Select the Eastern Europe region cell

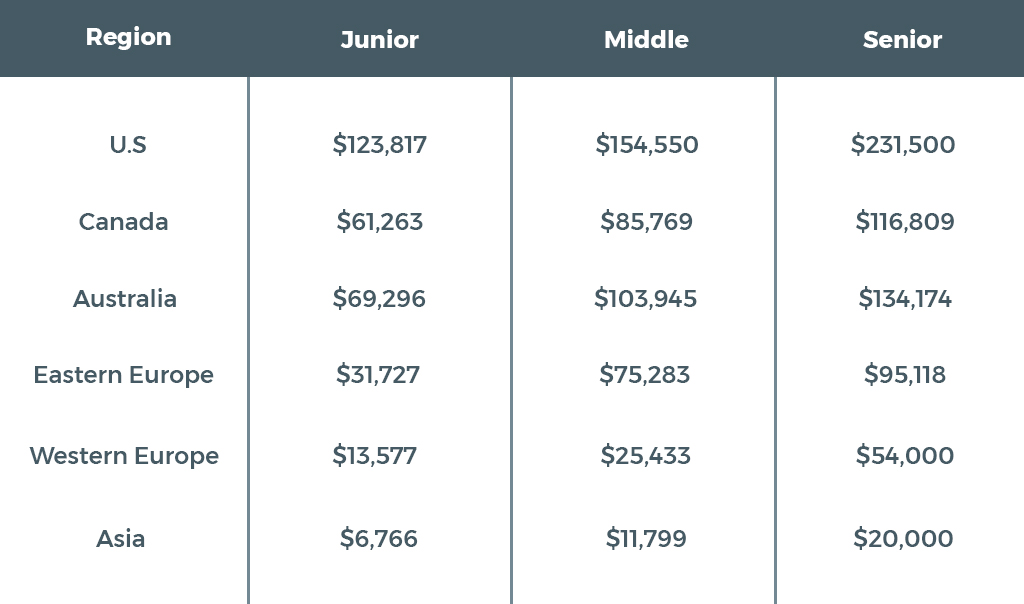tap(123, 375)
